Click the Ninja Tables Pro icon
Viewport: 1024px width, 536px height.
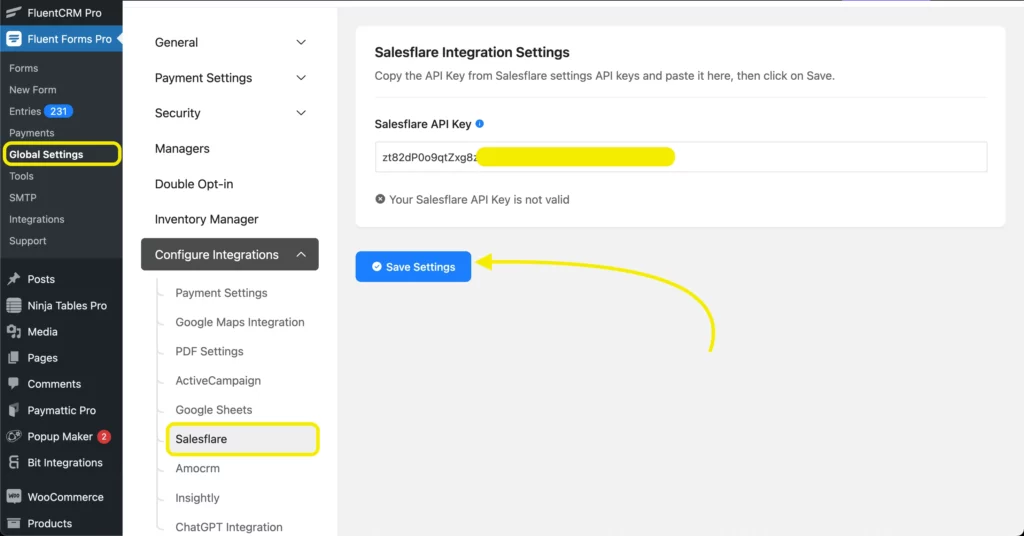[x=14, y=306]
